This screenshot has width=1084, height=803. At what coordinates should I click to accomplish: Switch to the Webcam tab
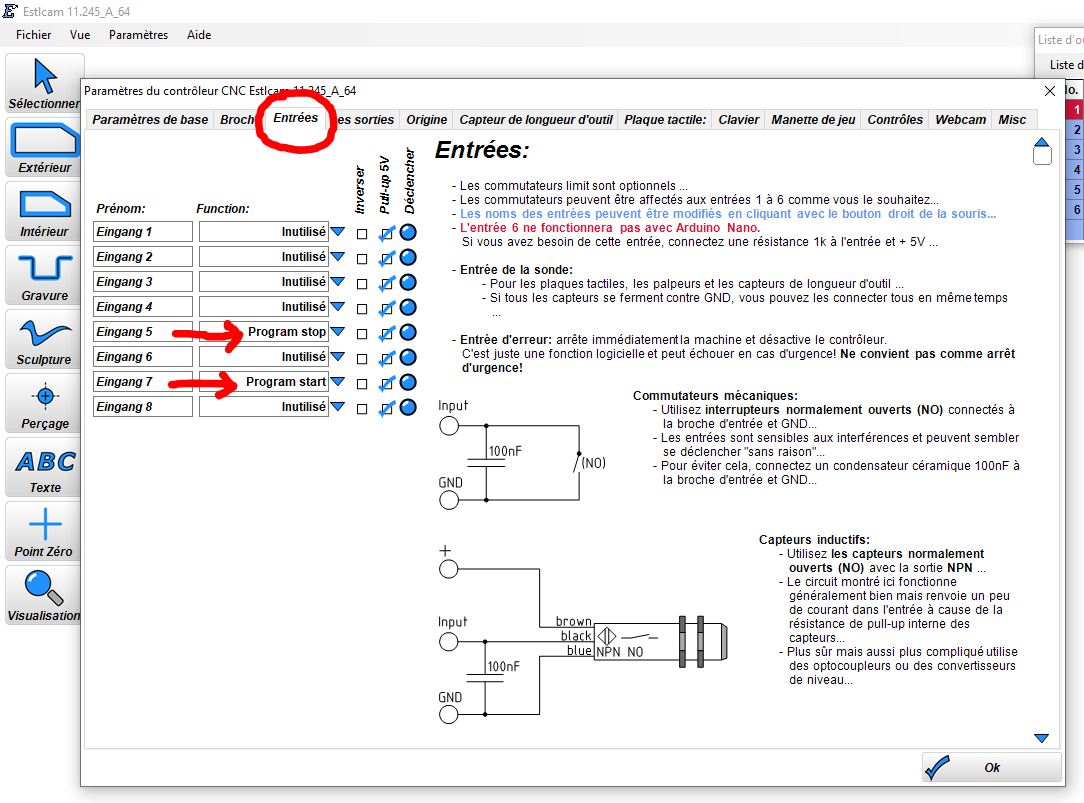[960, 120]
